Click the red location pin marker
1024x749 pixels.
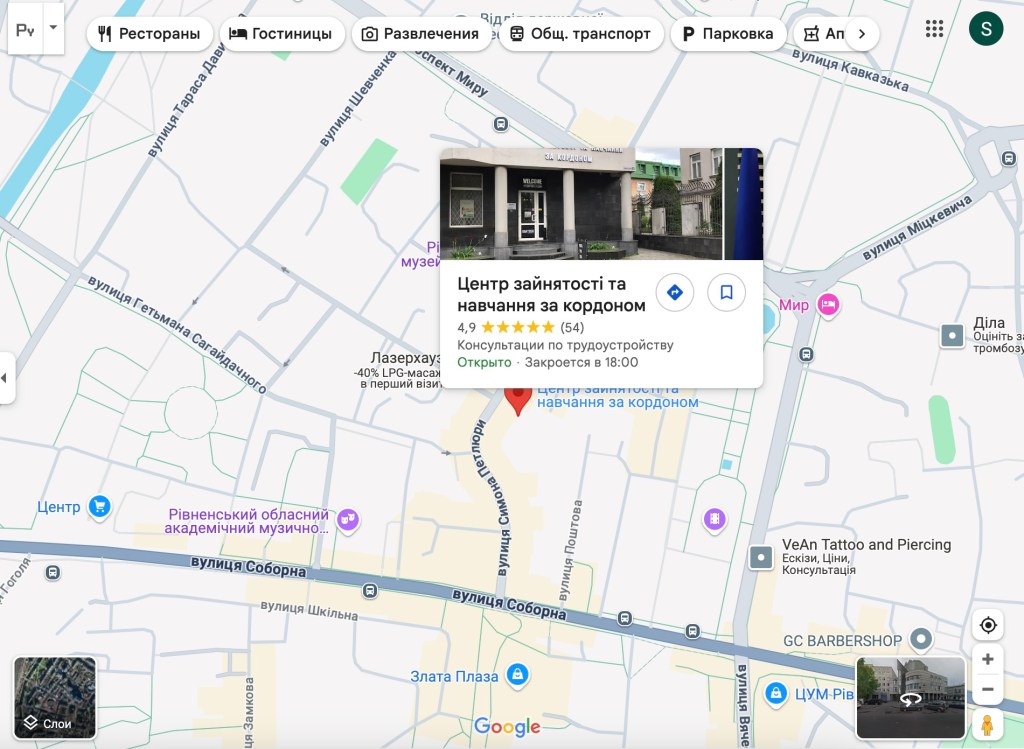point(517,398)
